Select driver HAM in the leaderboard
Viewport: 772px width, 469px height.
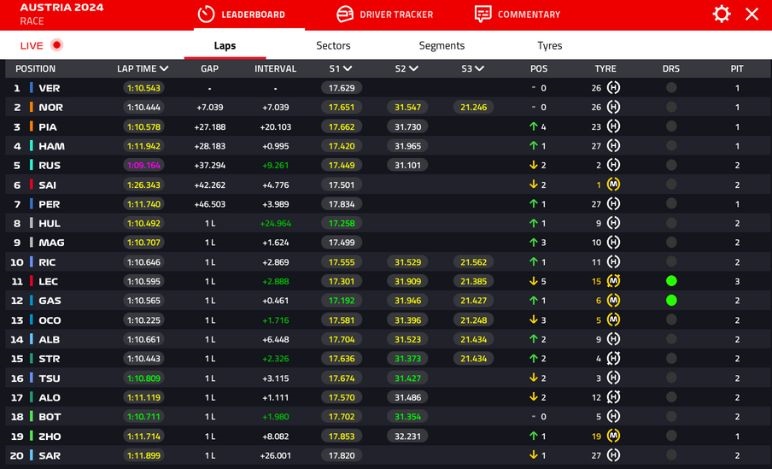[50, 146]
